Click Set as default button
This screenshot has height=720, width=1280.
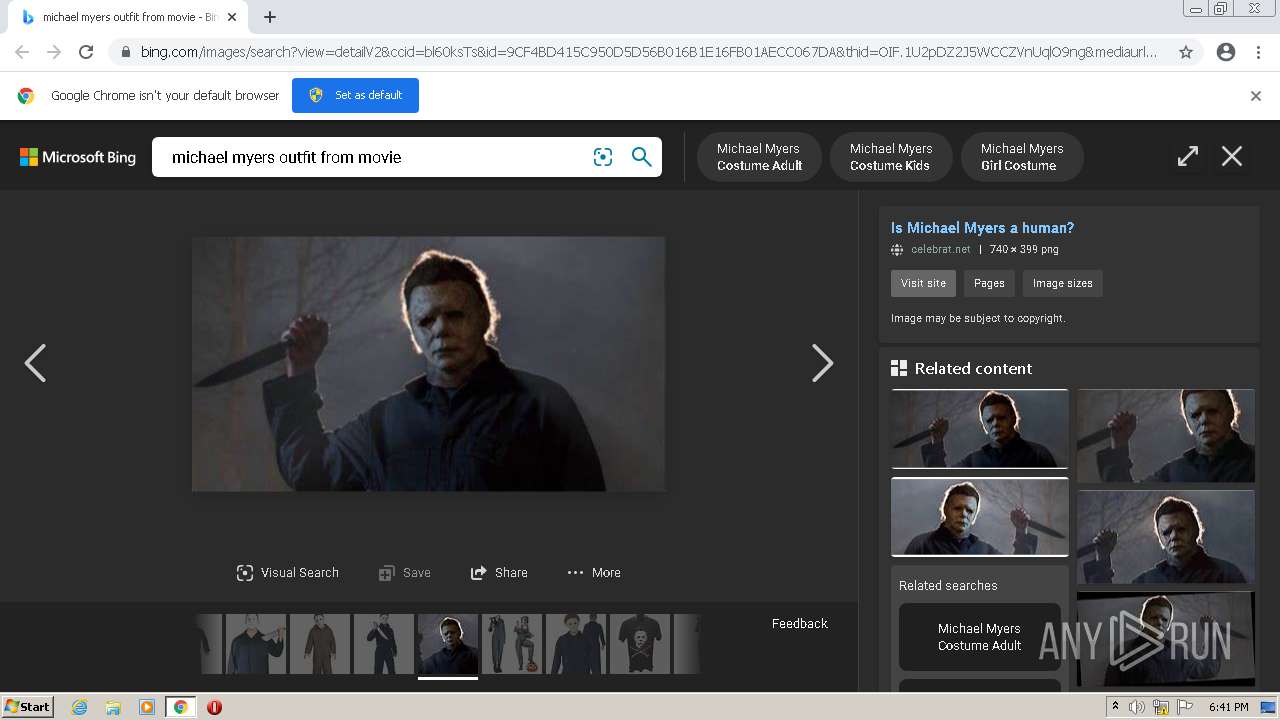[x=355, y=95]
